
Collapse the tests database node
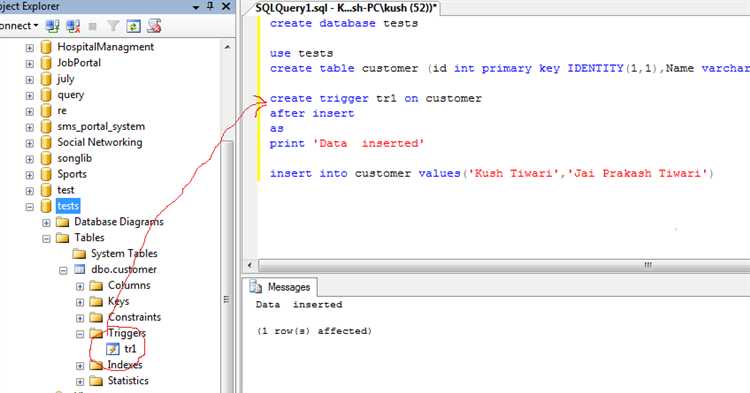30,207
